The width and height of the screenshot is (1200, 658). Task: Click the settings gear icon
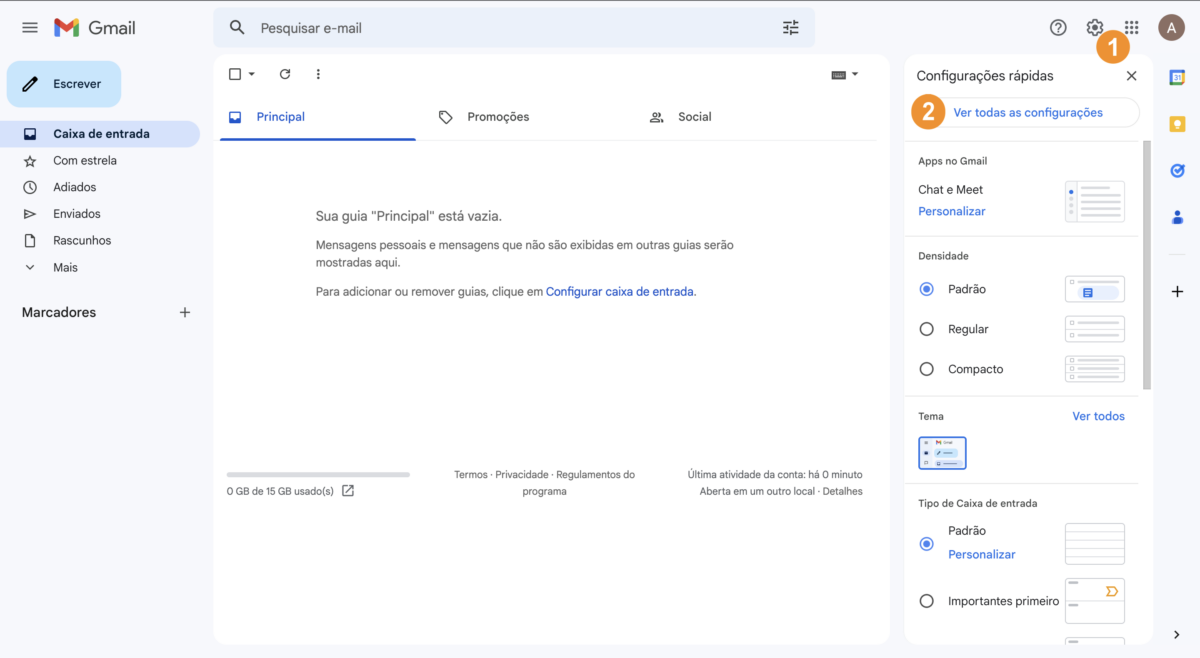(x=1095, y=28)
